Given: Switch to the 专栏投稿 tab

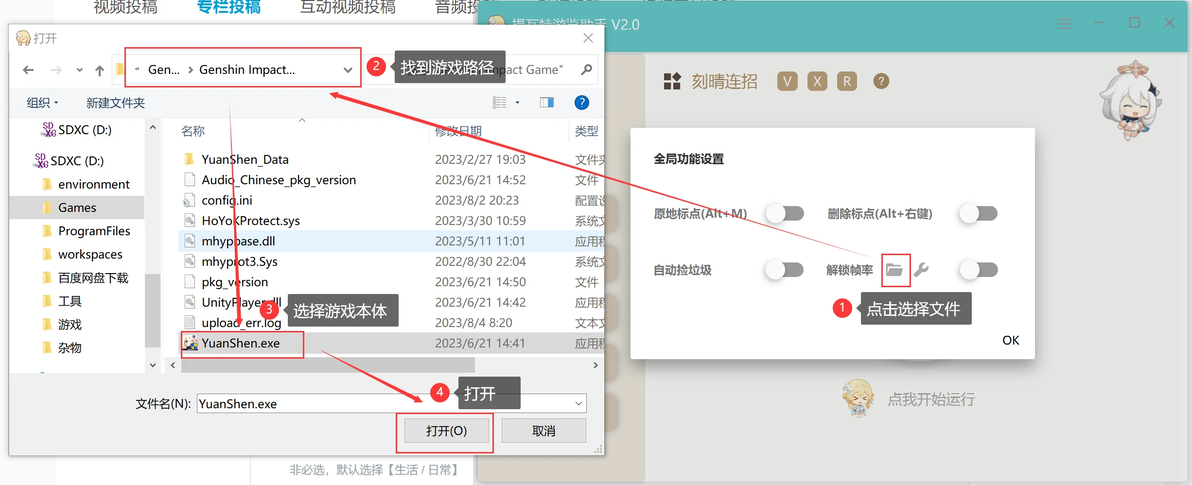Looking at the screenshot, I should (229, 8).
